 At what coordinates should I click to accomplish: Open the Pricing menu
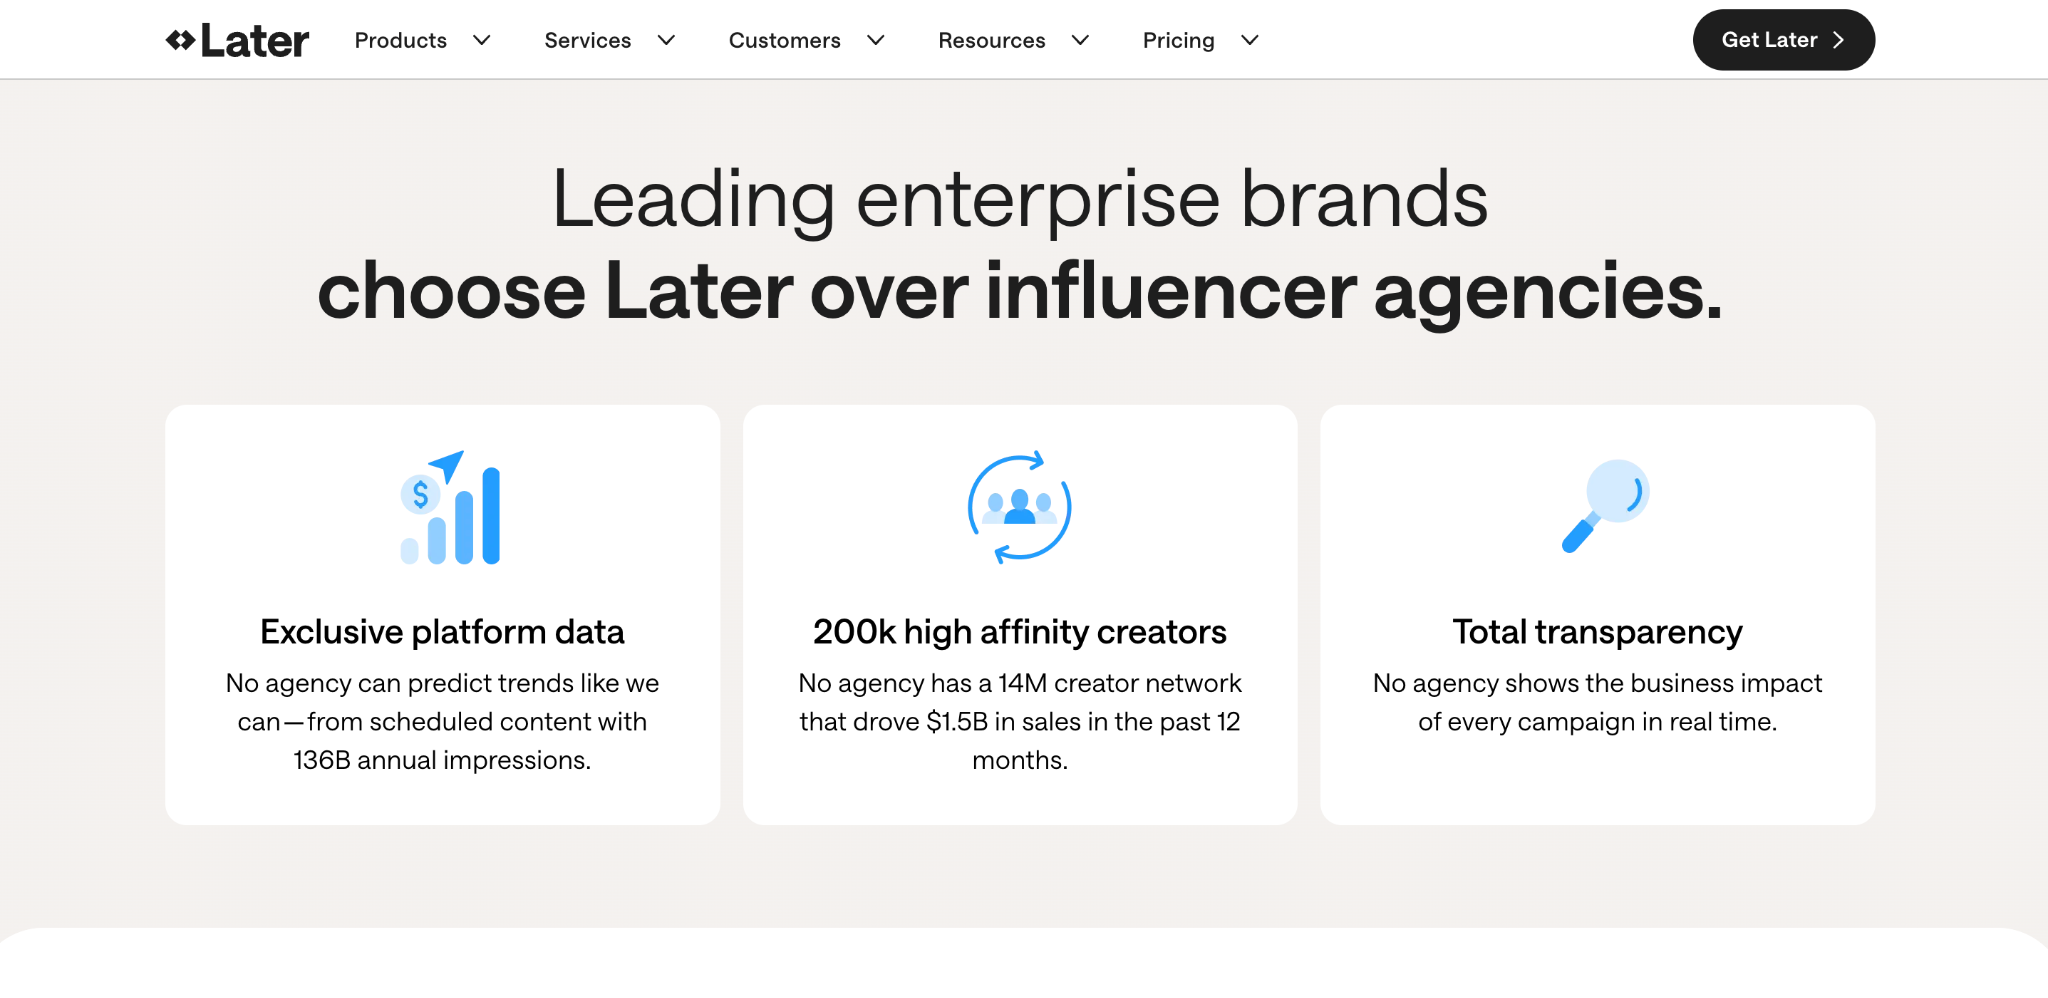tap(1179, 40)
